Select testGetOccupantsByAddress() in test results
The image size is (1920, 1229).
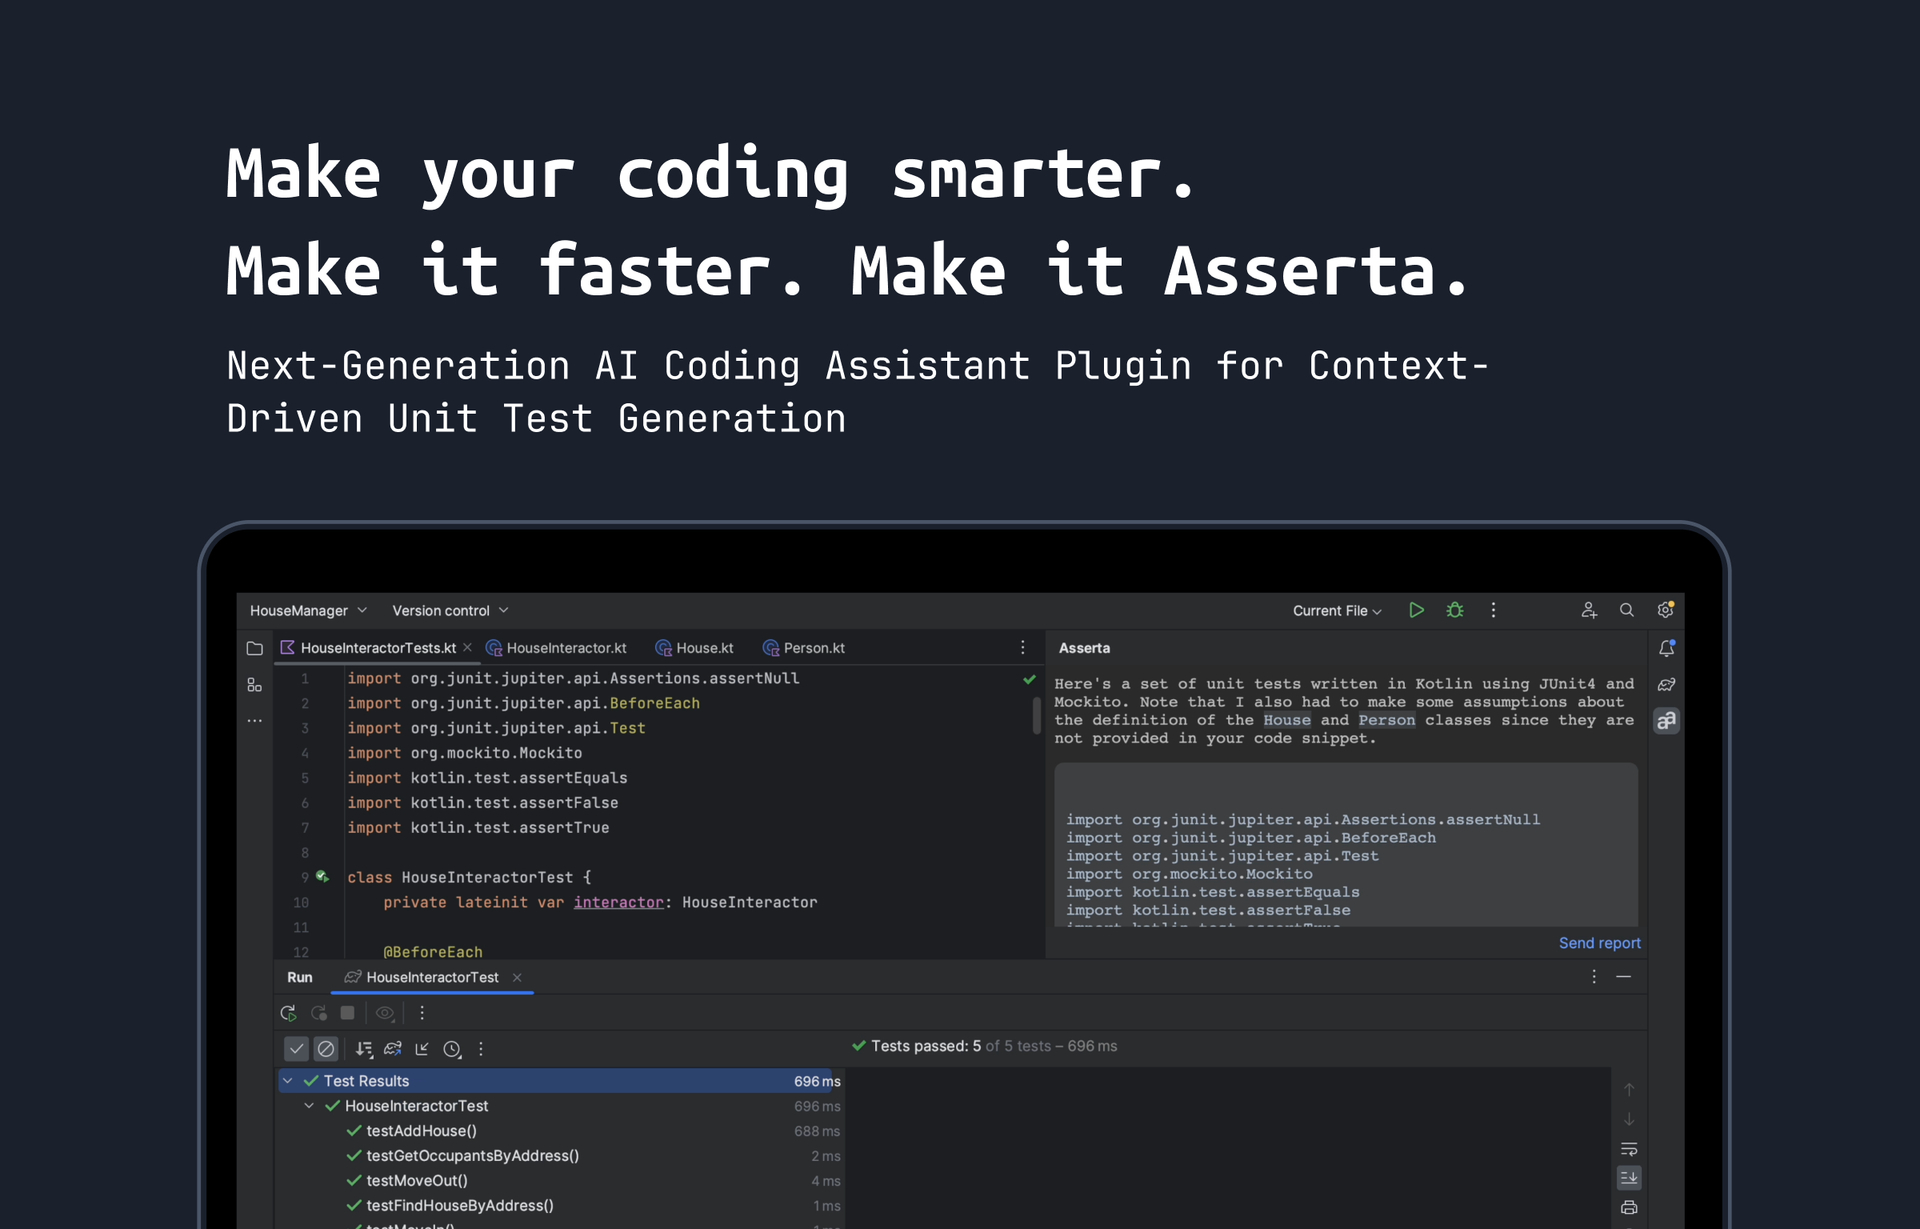(472, 1156)
